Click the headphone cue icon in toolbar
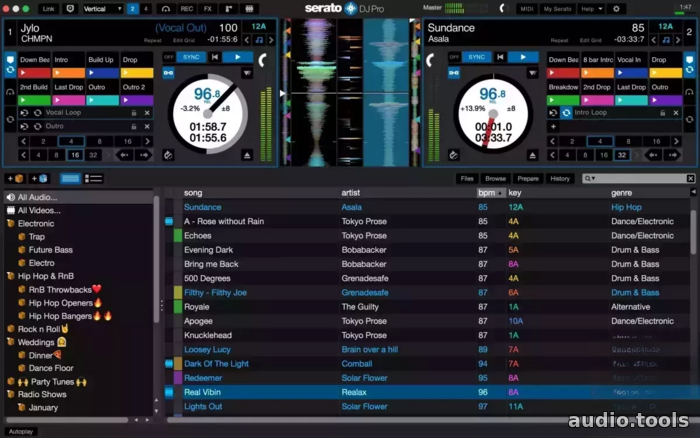 click(166, 9)
